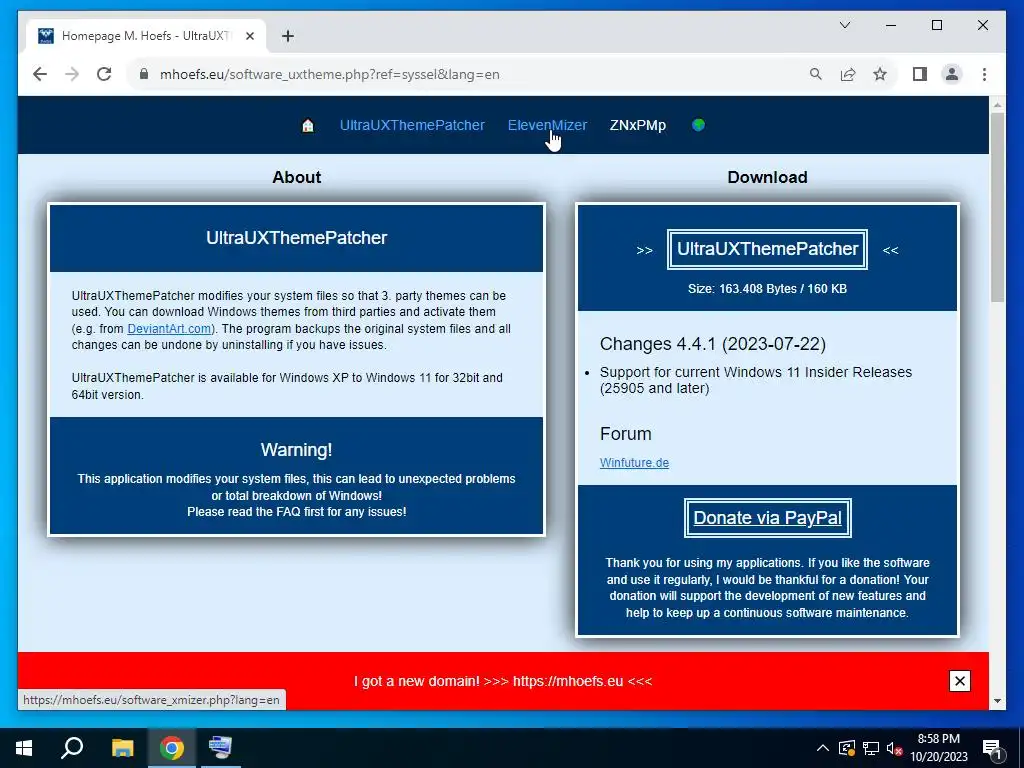Screen dimensions: 1024x768
Task: Open network status tray icon
Action: [x=871, y=748]
